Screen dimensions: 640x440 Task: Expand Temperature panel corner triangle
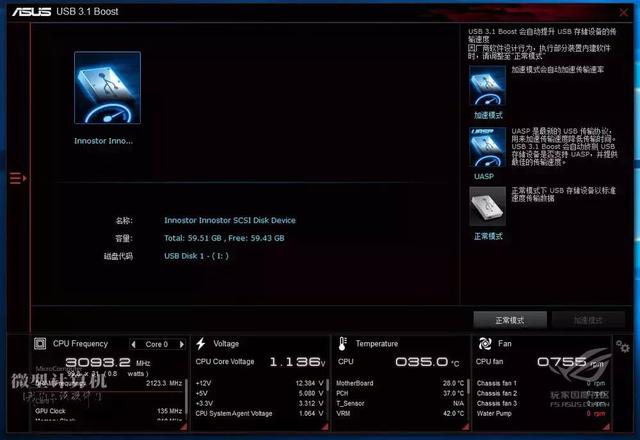(466, 427)
